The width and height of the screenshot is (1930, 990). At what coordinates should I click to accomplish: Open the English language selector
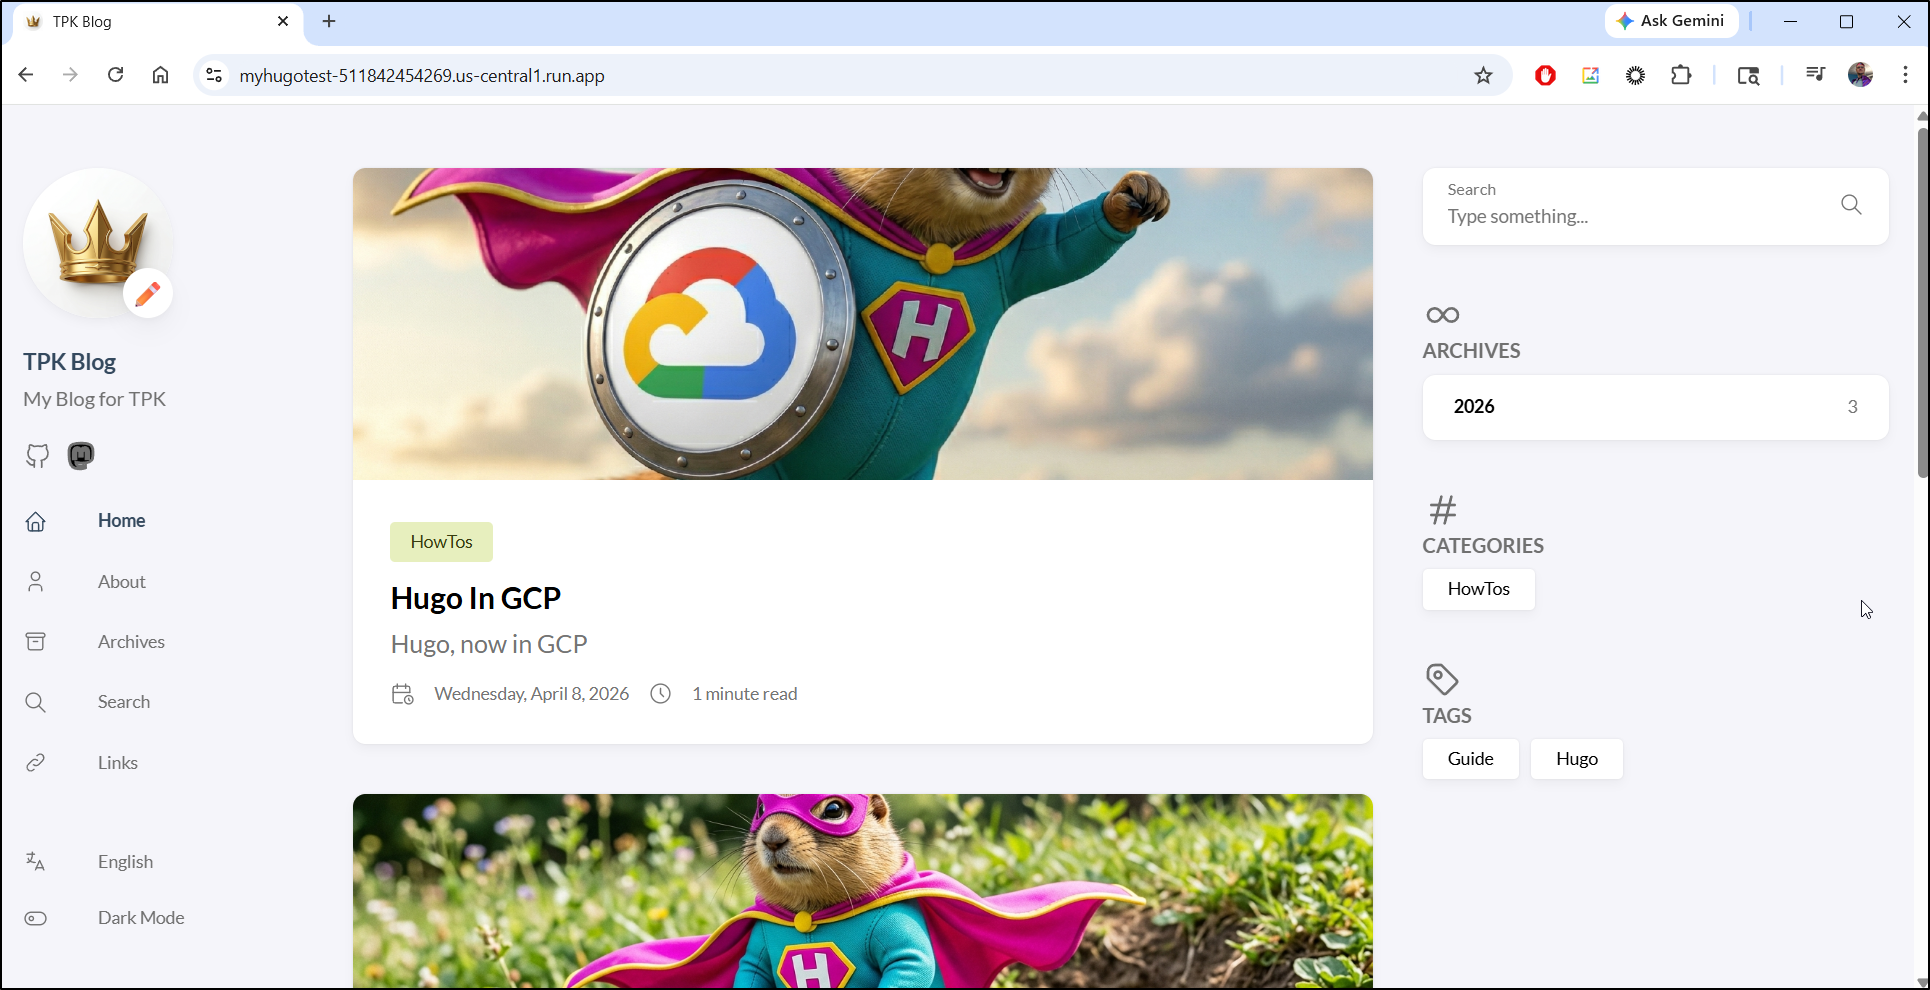[125, 862]
